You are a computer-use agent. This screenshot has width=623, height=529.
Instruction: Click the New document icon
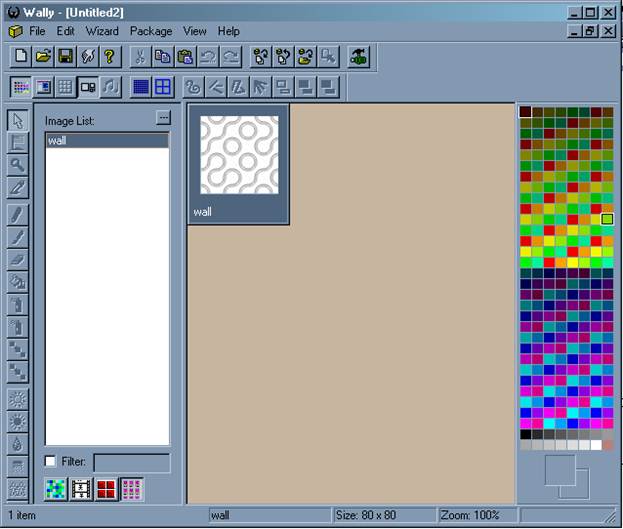tap(20, 57)
